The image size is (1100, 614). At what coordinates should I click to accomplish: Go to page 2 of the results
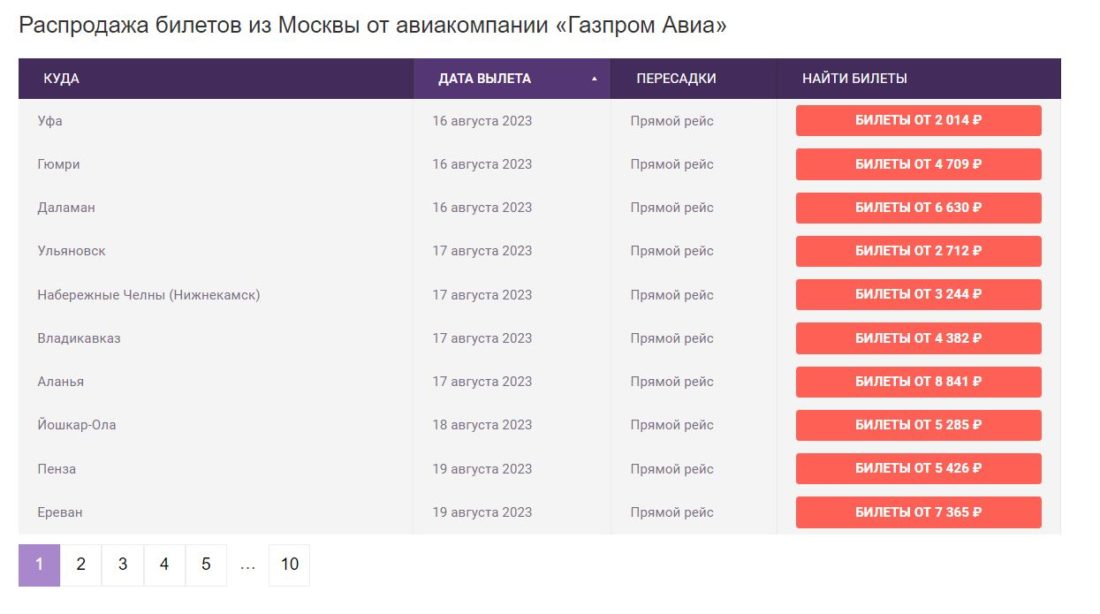coord(79,563)
